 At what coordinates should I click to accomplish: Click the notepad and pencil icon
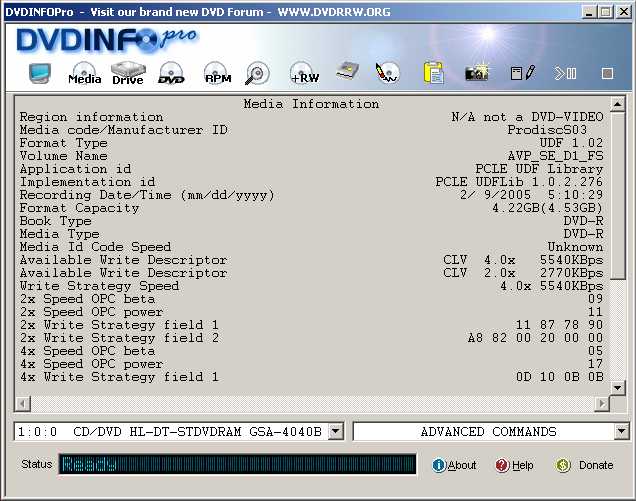[x=523, y=73]
